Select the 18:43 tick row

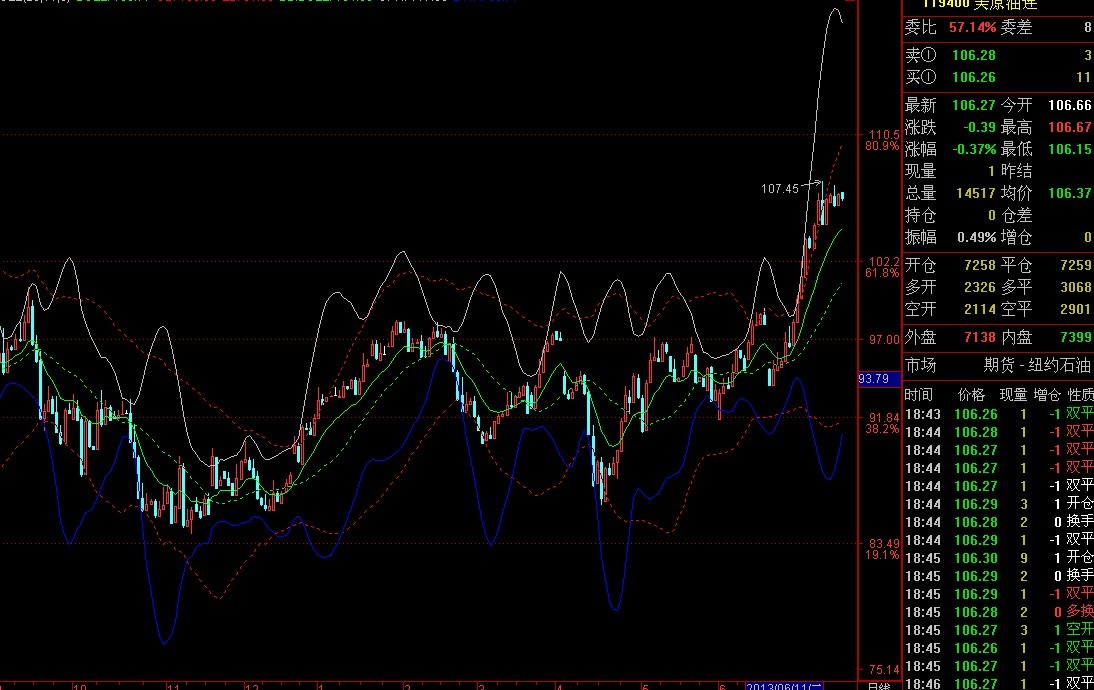(x=998, y=414)
